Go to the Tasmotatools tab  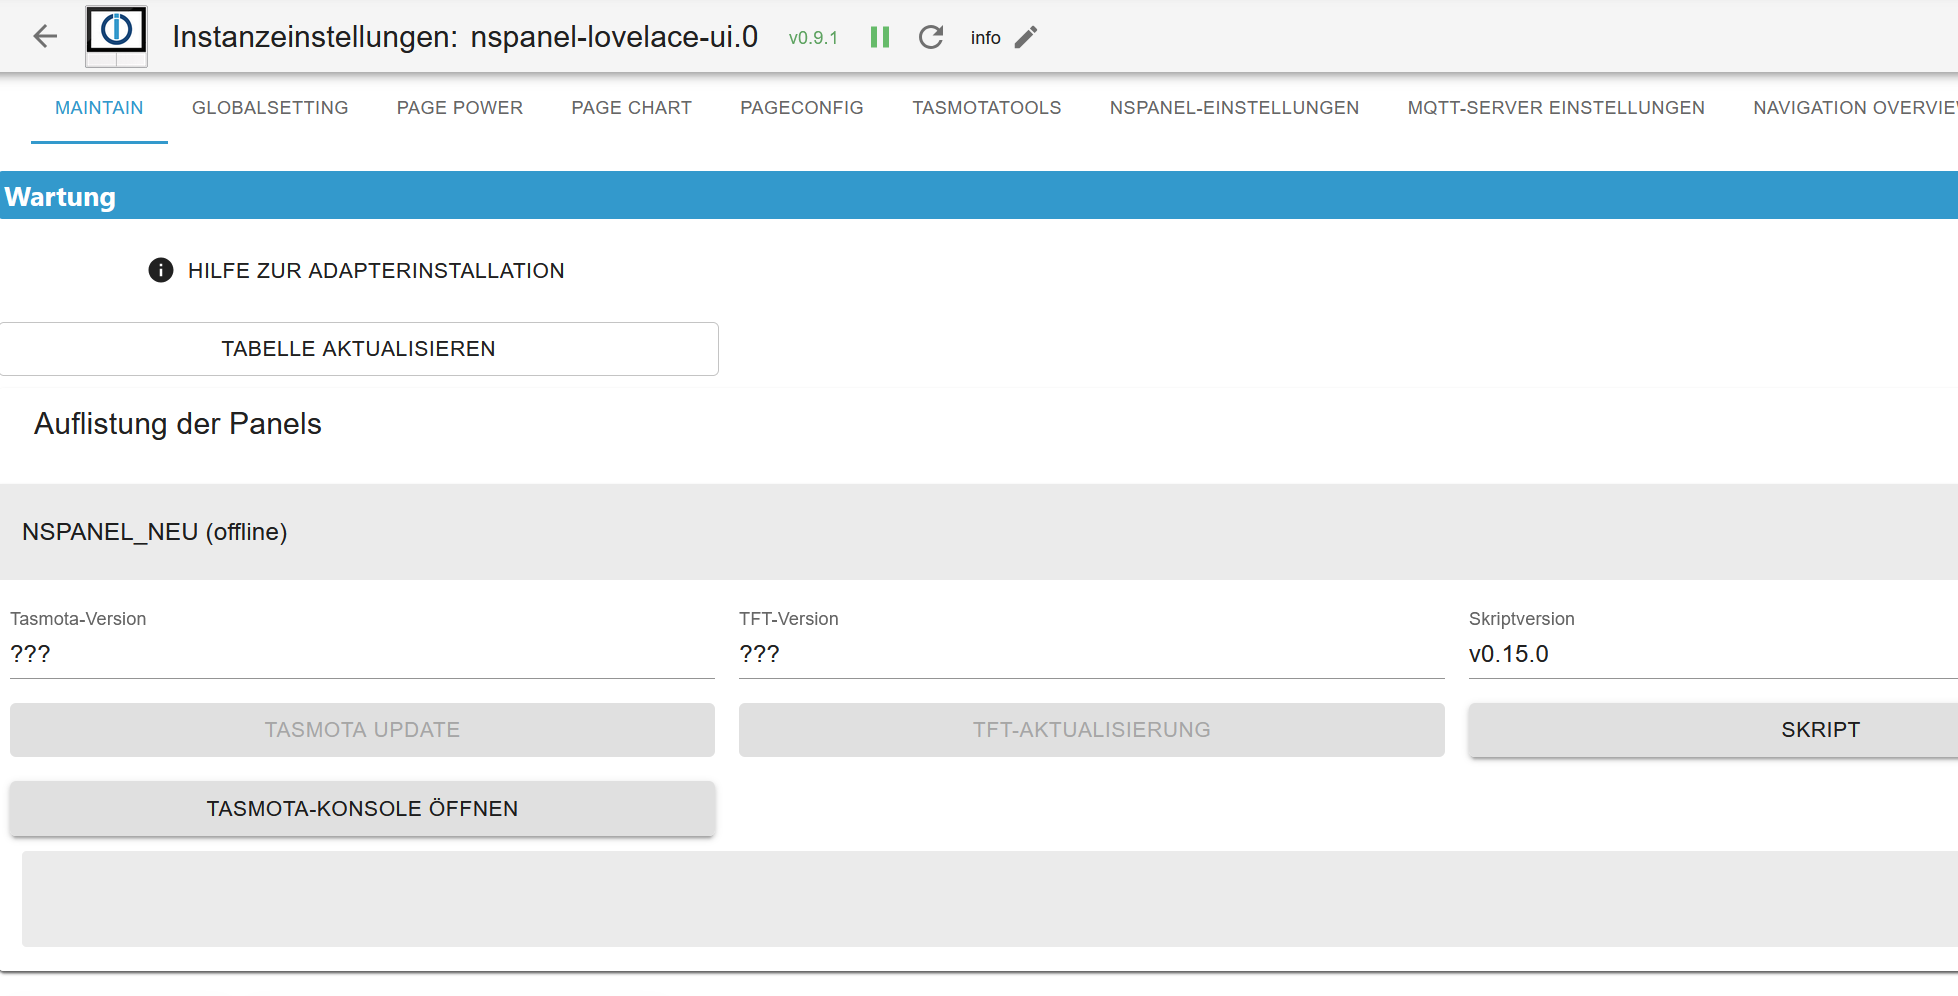(x=987, y=108)
